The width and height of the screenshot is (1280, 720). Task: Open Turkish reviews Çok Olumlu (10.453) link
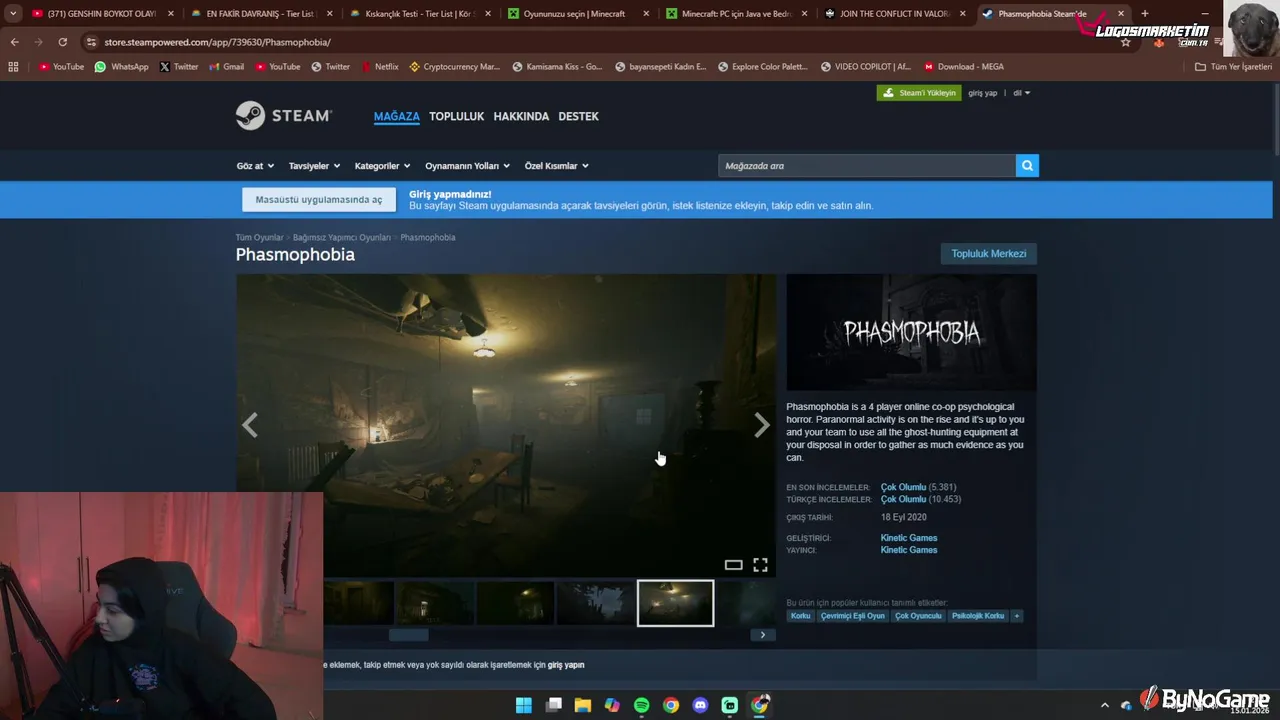[x=920, y=500]
